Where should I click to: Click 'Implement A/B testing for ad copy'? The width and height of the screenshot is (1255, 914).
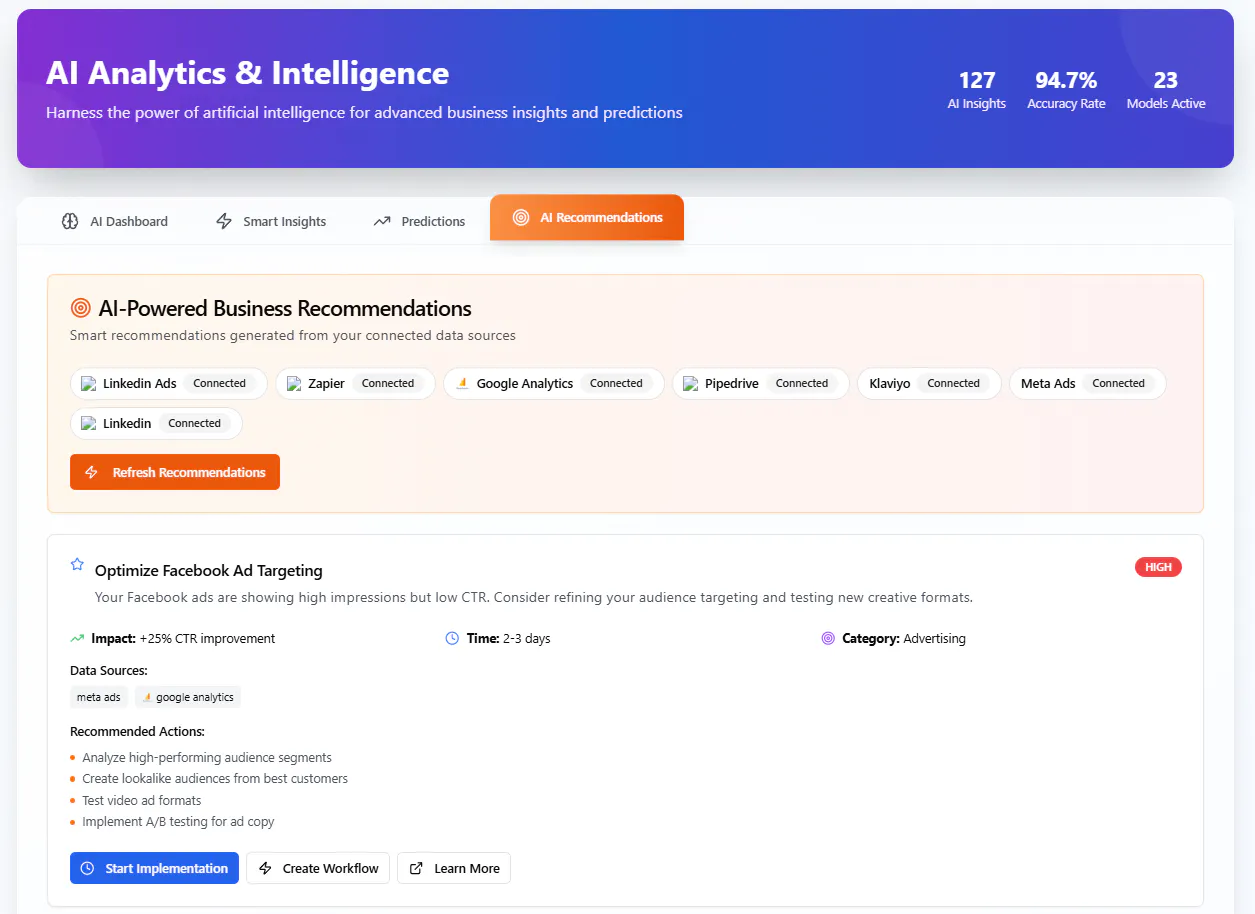[178, 822]
